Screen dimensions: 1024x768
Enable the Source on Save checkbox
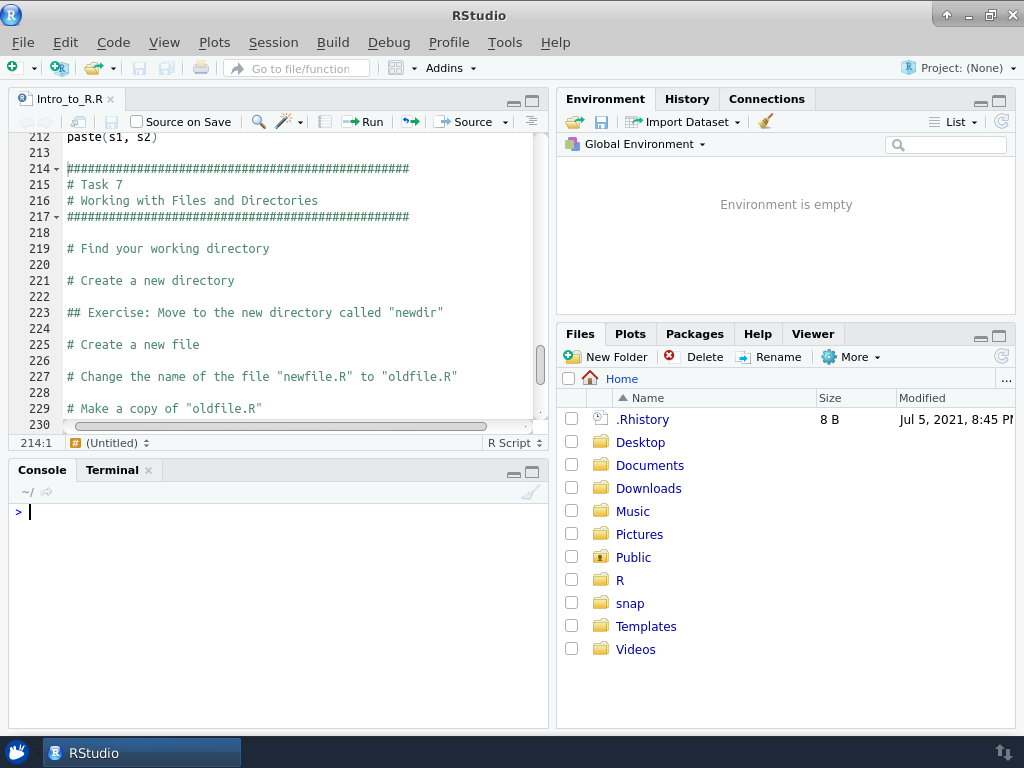(x=137, y=122)
